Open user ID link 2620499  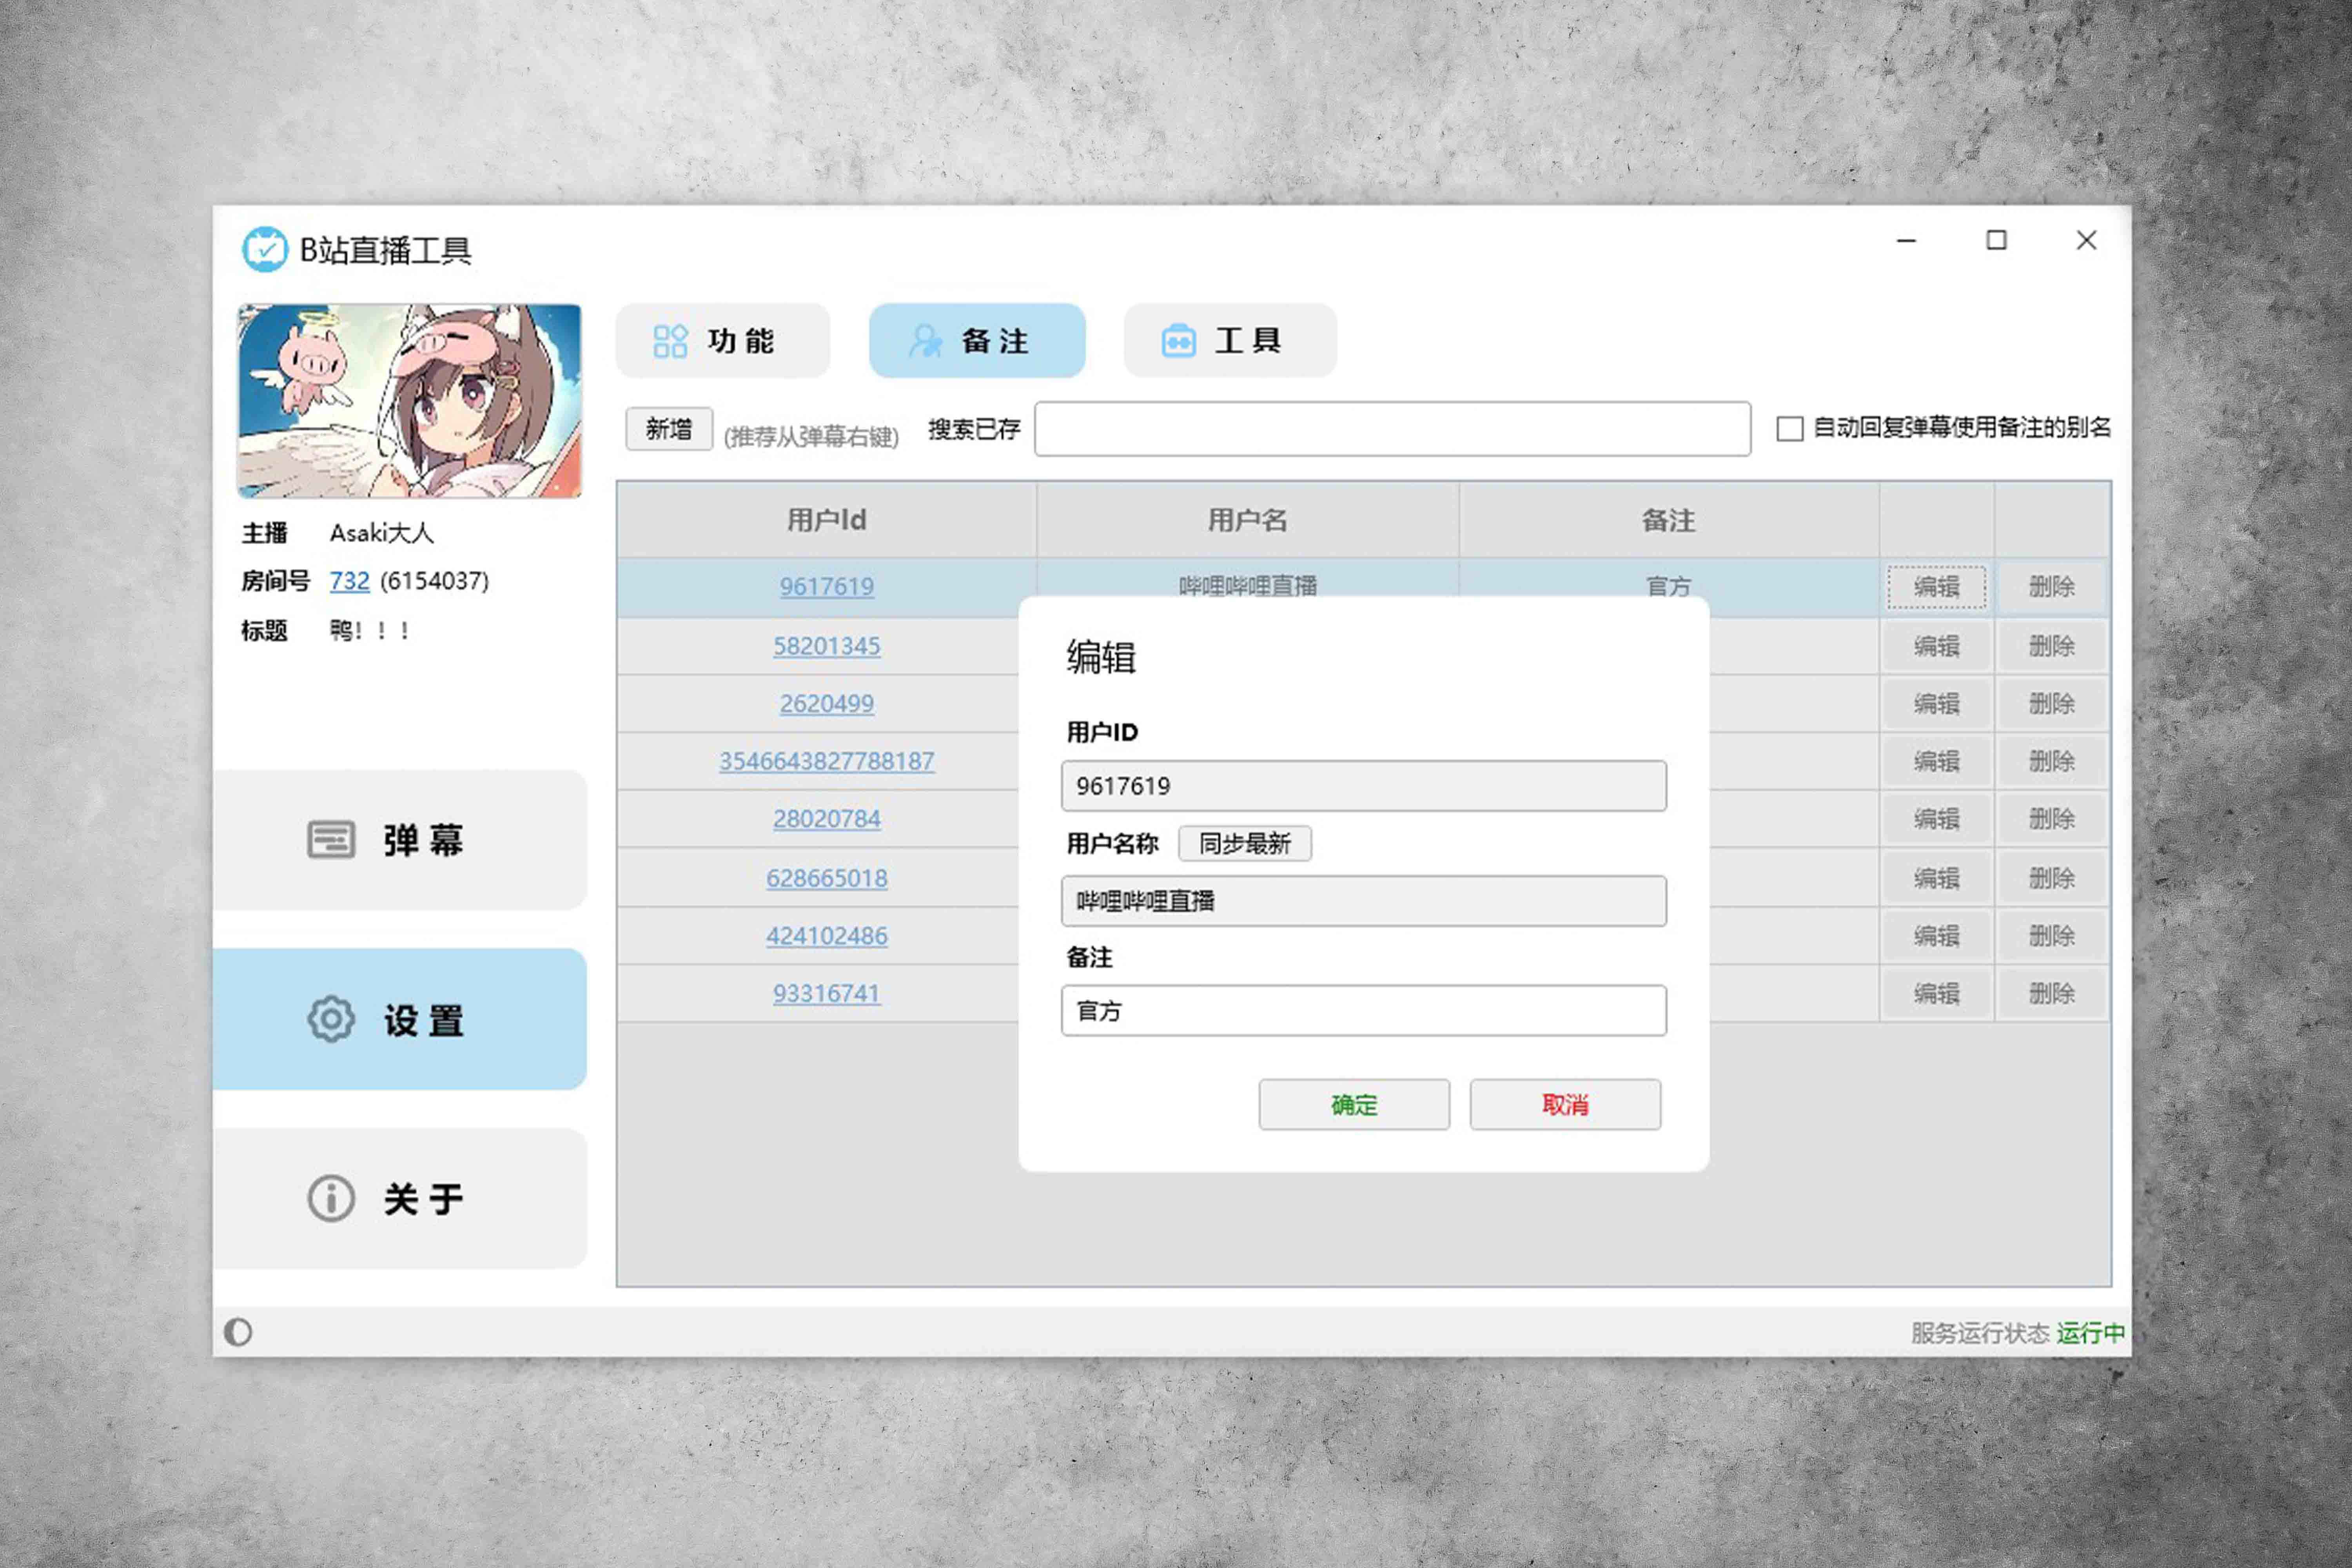827,704
